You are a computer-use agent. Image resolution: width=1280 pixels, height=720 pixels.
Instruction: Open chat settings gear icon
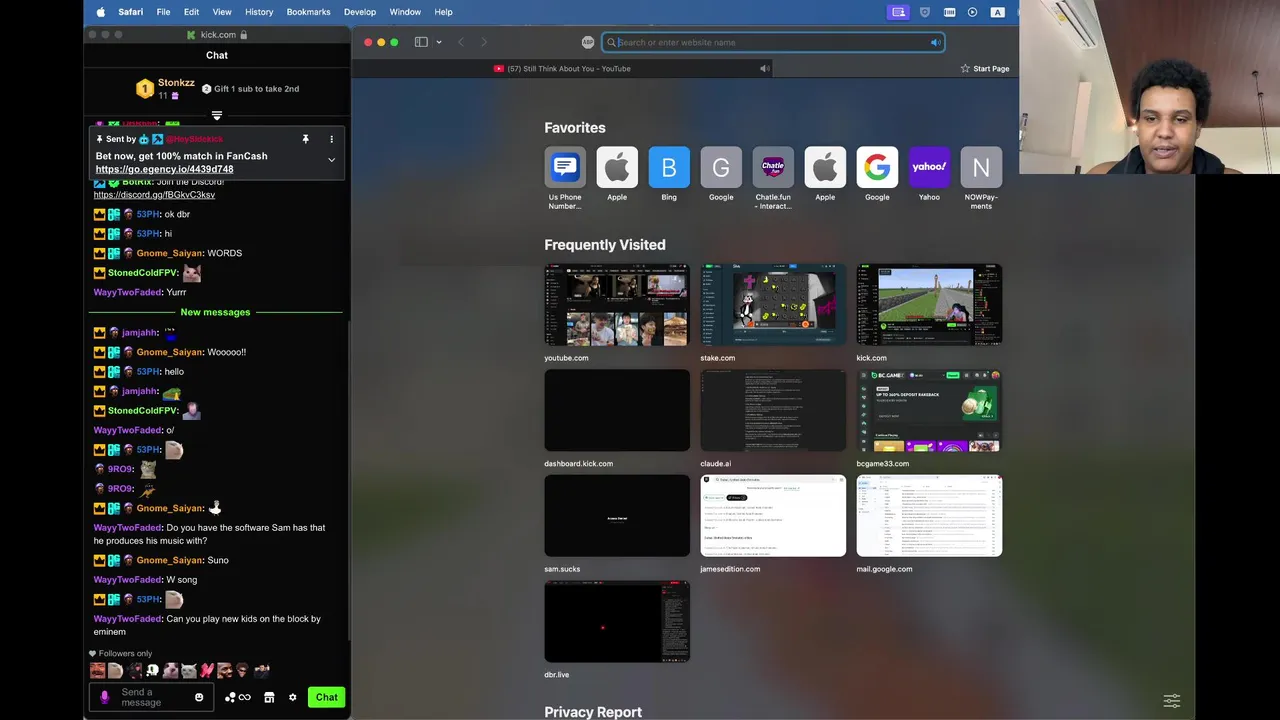(293, 697)
